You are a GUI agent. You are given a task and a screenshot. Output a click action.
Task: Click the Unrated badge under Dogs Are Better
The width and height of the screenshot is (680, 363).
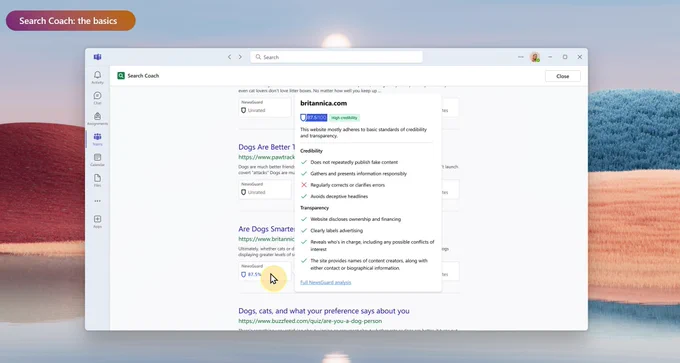click(253, 192)
